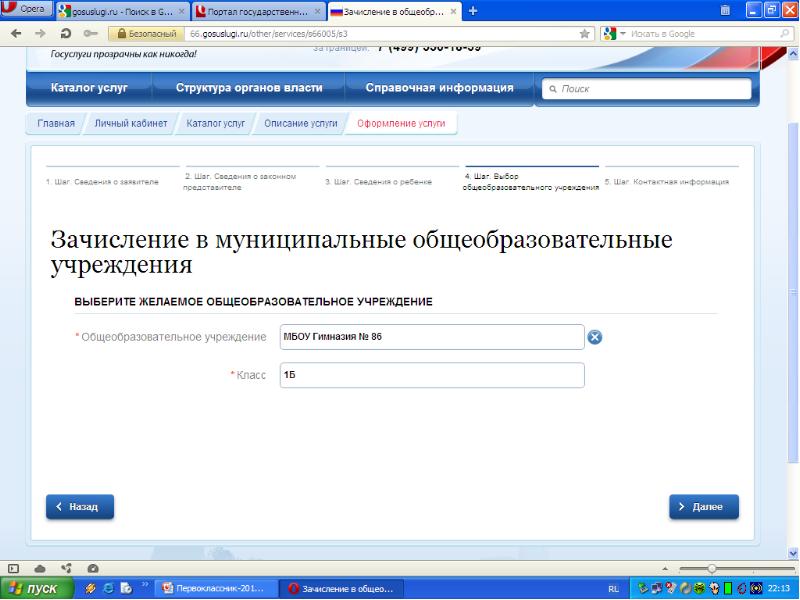
Task: Click the Opera Turbo icon in status bar
Action: 92,567
